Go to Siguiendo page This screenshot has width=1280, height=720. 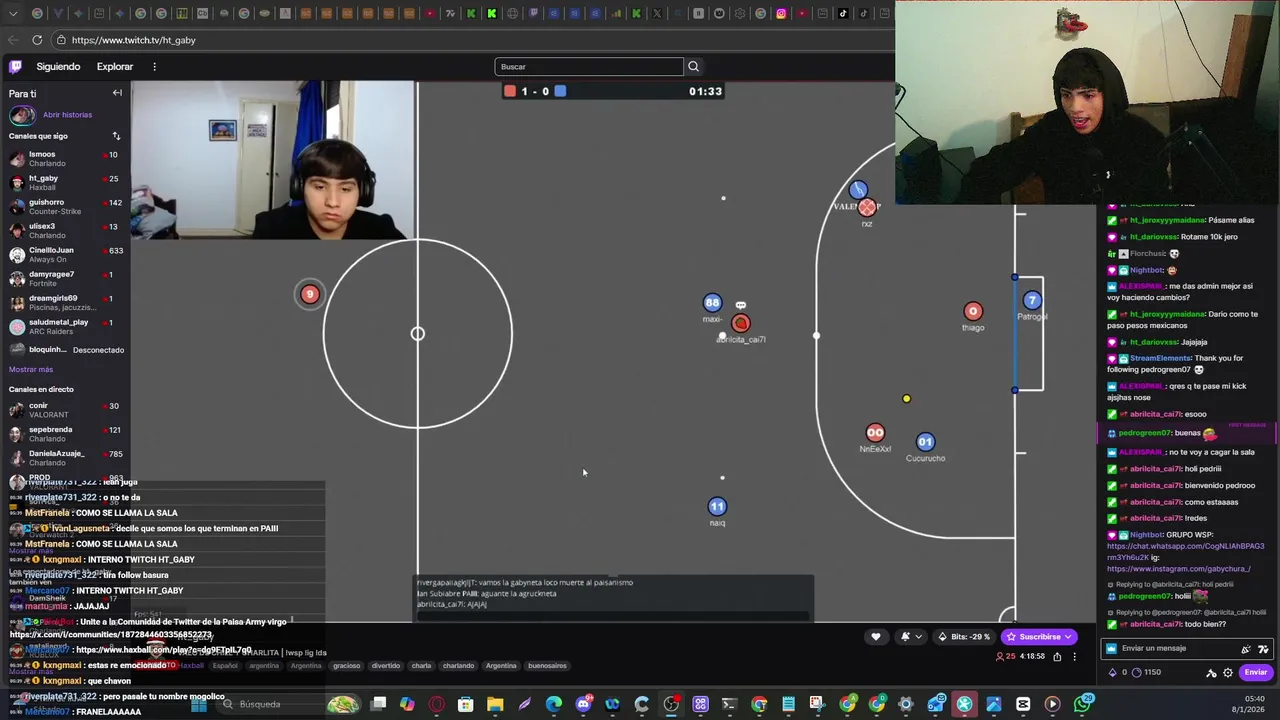[x=58, y=66]
